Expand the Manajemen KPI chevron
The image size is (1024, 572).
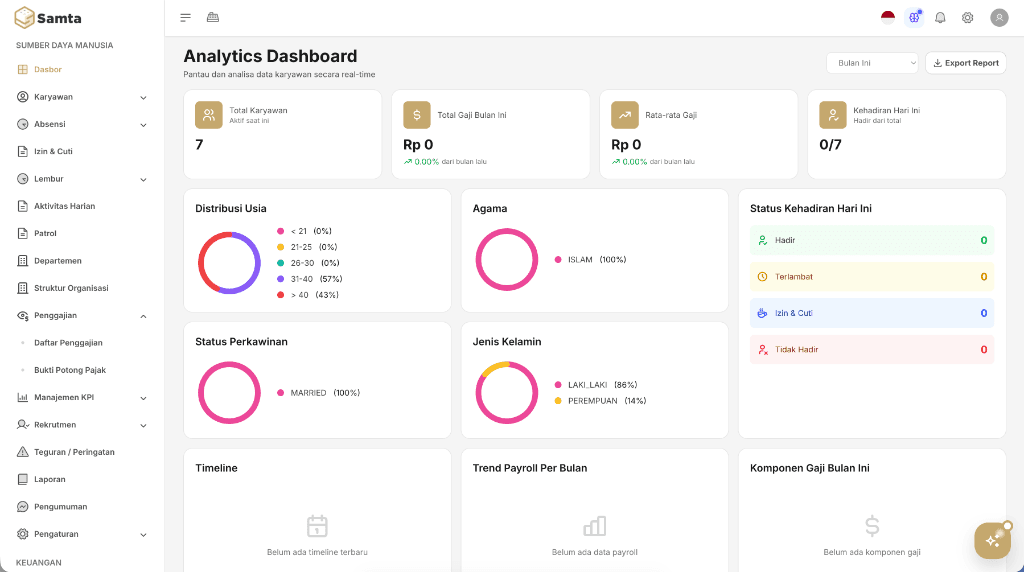point(143,398)
